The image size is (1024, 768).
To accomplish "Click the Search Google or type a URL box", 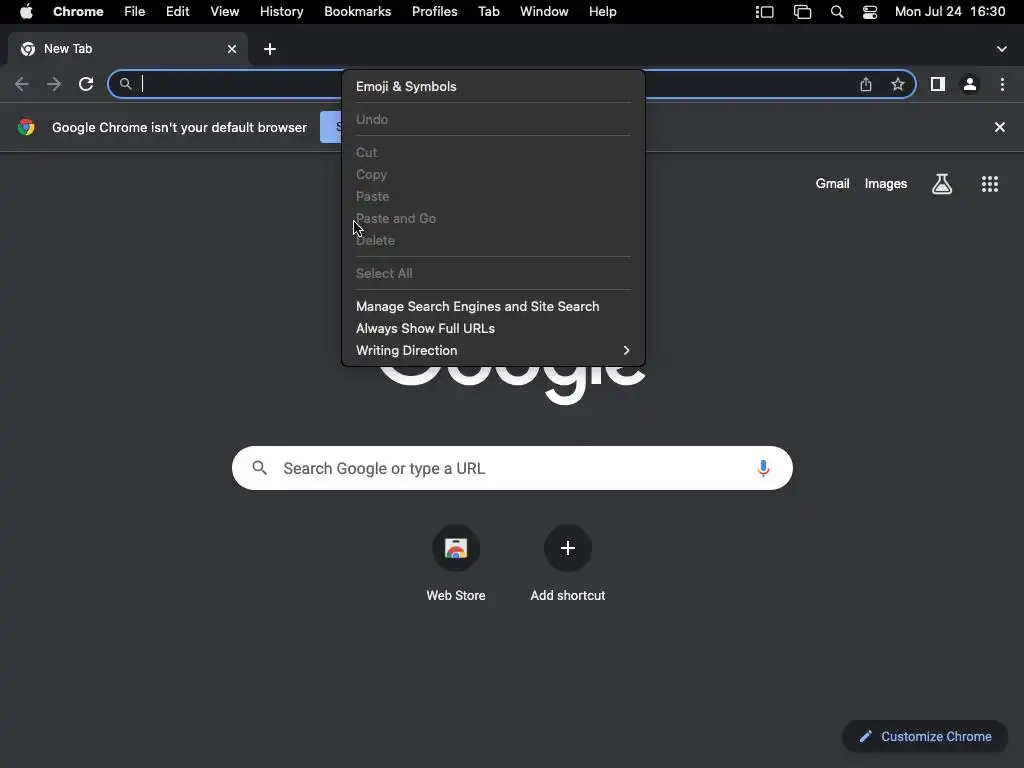I will pos(512,468).
